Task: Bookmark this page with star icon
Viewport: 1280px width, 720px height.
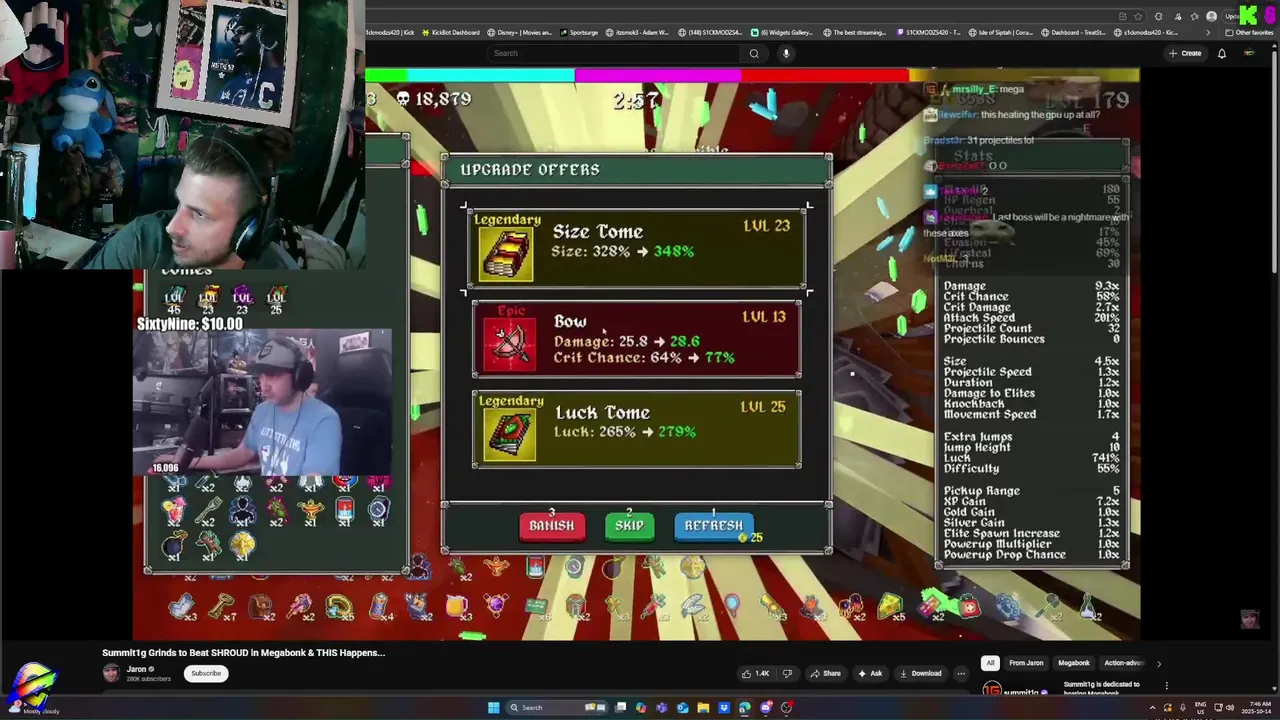Action: pyautogui.click(x=1138, y=16)
